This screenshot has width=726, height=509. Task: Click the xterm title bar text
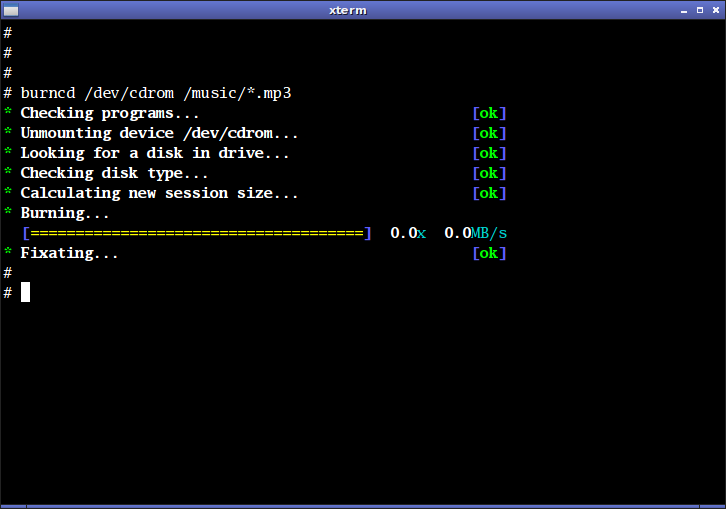point(349,10)
